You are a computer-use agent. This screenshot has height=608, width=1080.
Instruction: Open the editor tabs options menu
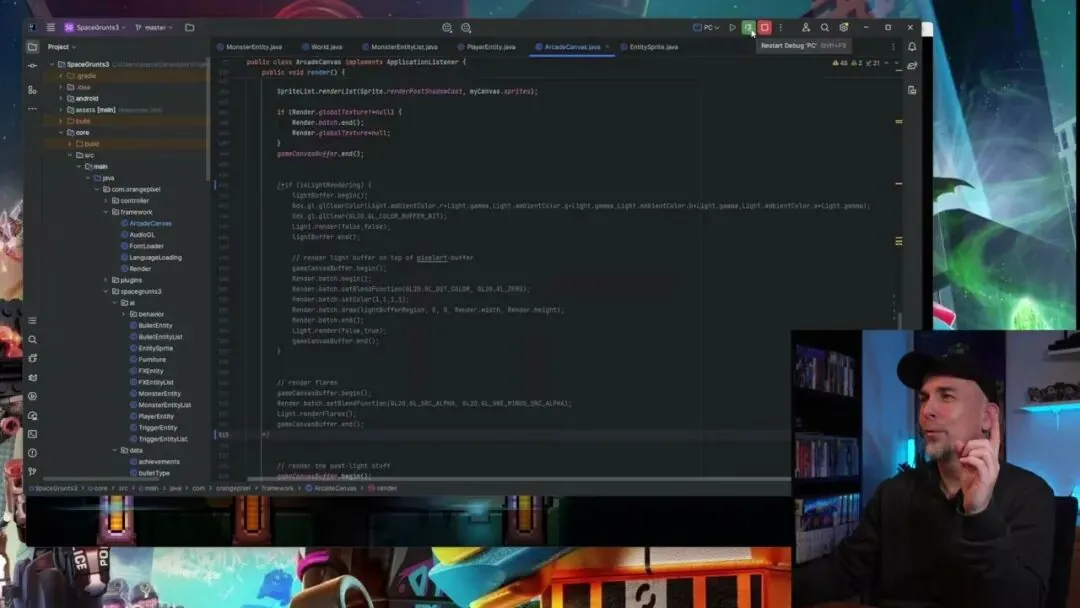point(893,47)
